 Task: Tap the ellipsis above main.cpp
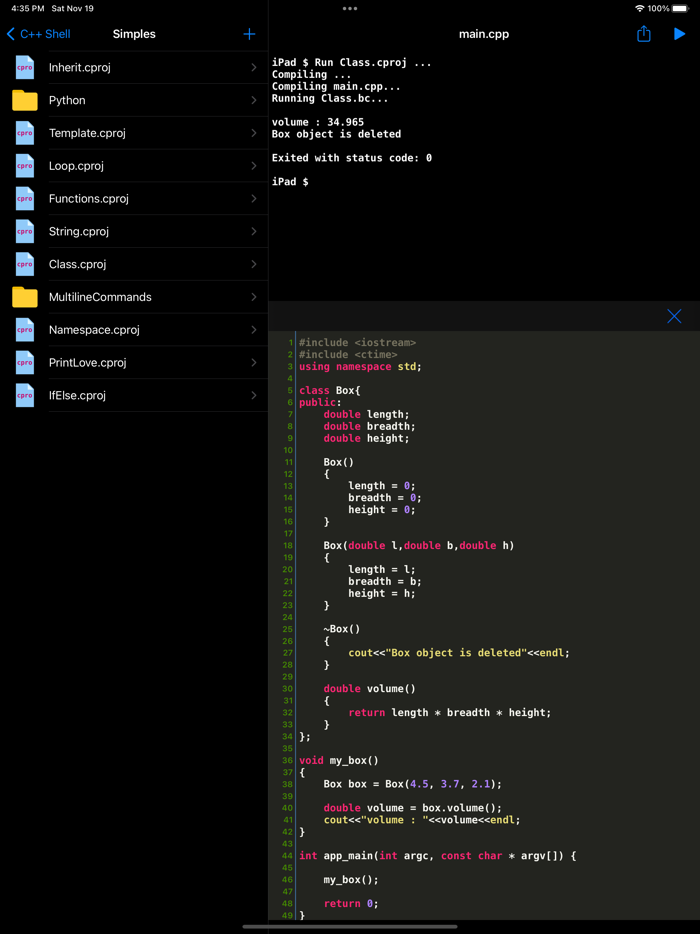[349, 8]
